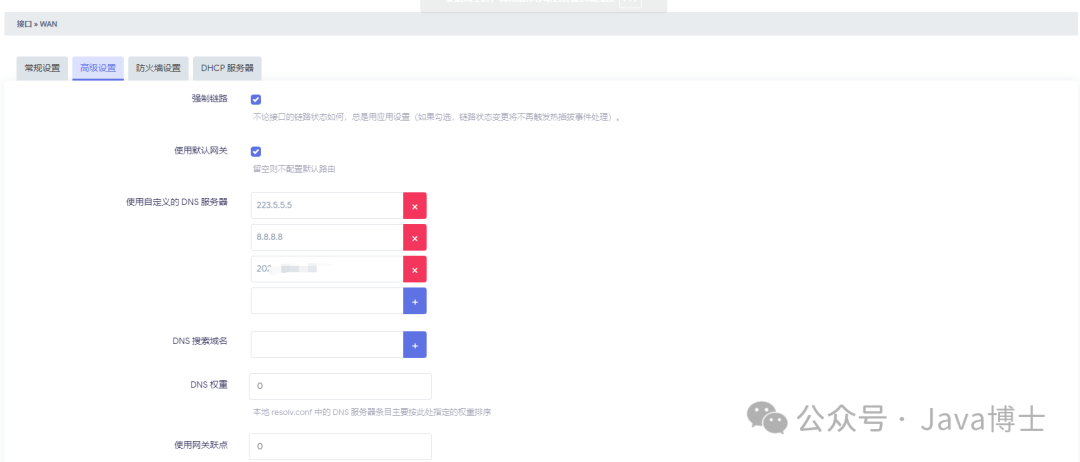The height and width of the screenshot is (462, 1080).
Task: Add a new custom DNS server row
Action: click(x=414, y=301)
